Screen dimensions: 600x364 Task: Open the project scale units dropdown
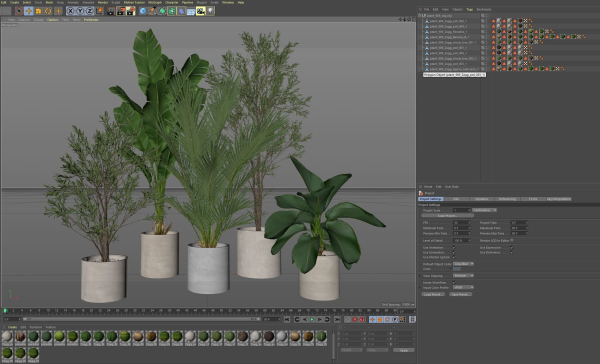484,210
